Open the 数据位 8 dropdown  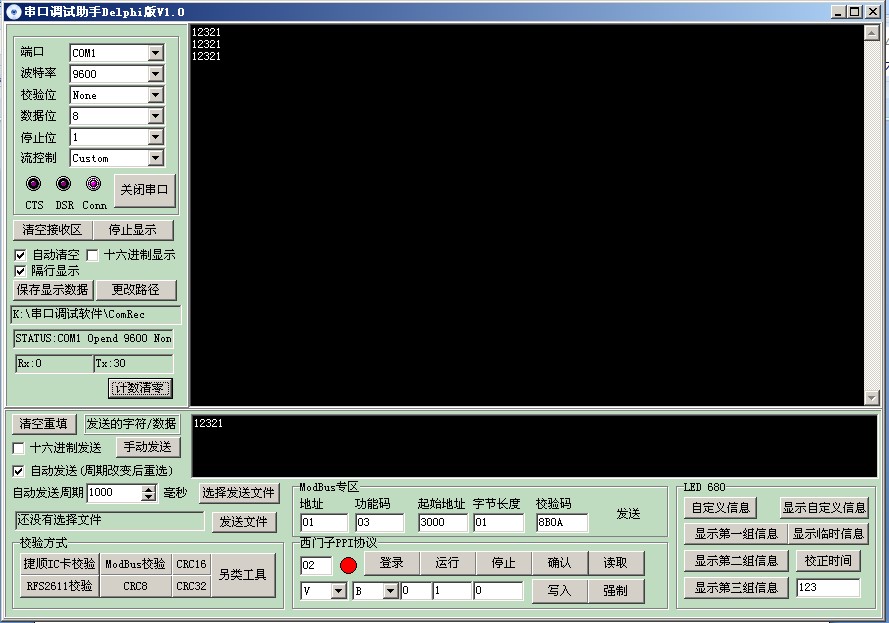pyautogui.click(x=156, y=116)
